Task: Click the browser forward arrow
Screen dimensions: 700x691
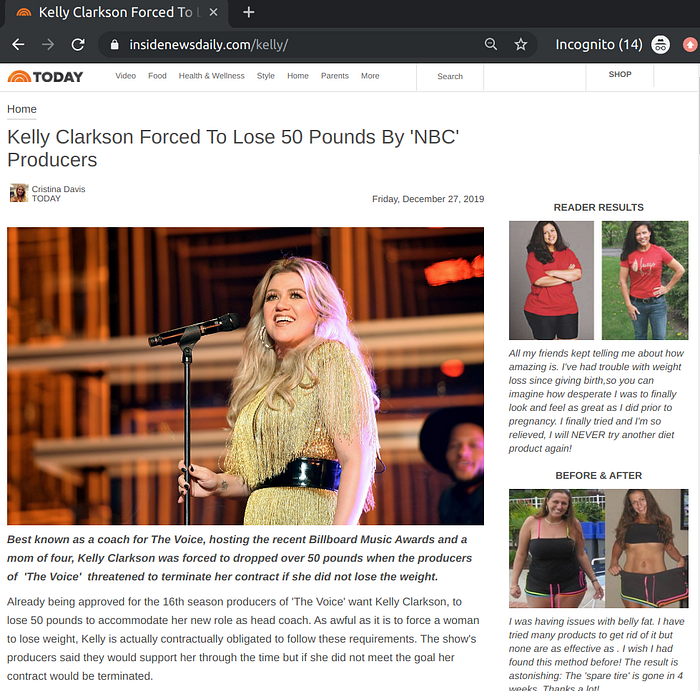Action: 48,44
